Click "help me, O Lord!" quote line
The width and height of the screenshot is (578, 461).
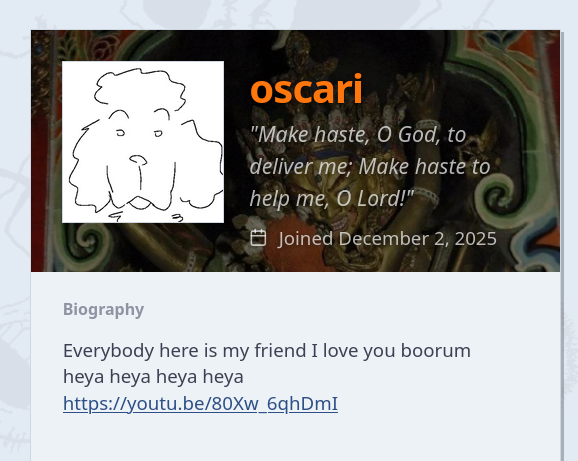pos(332,199)
